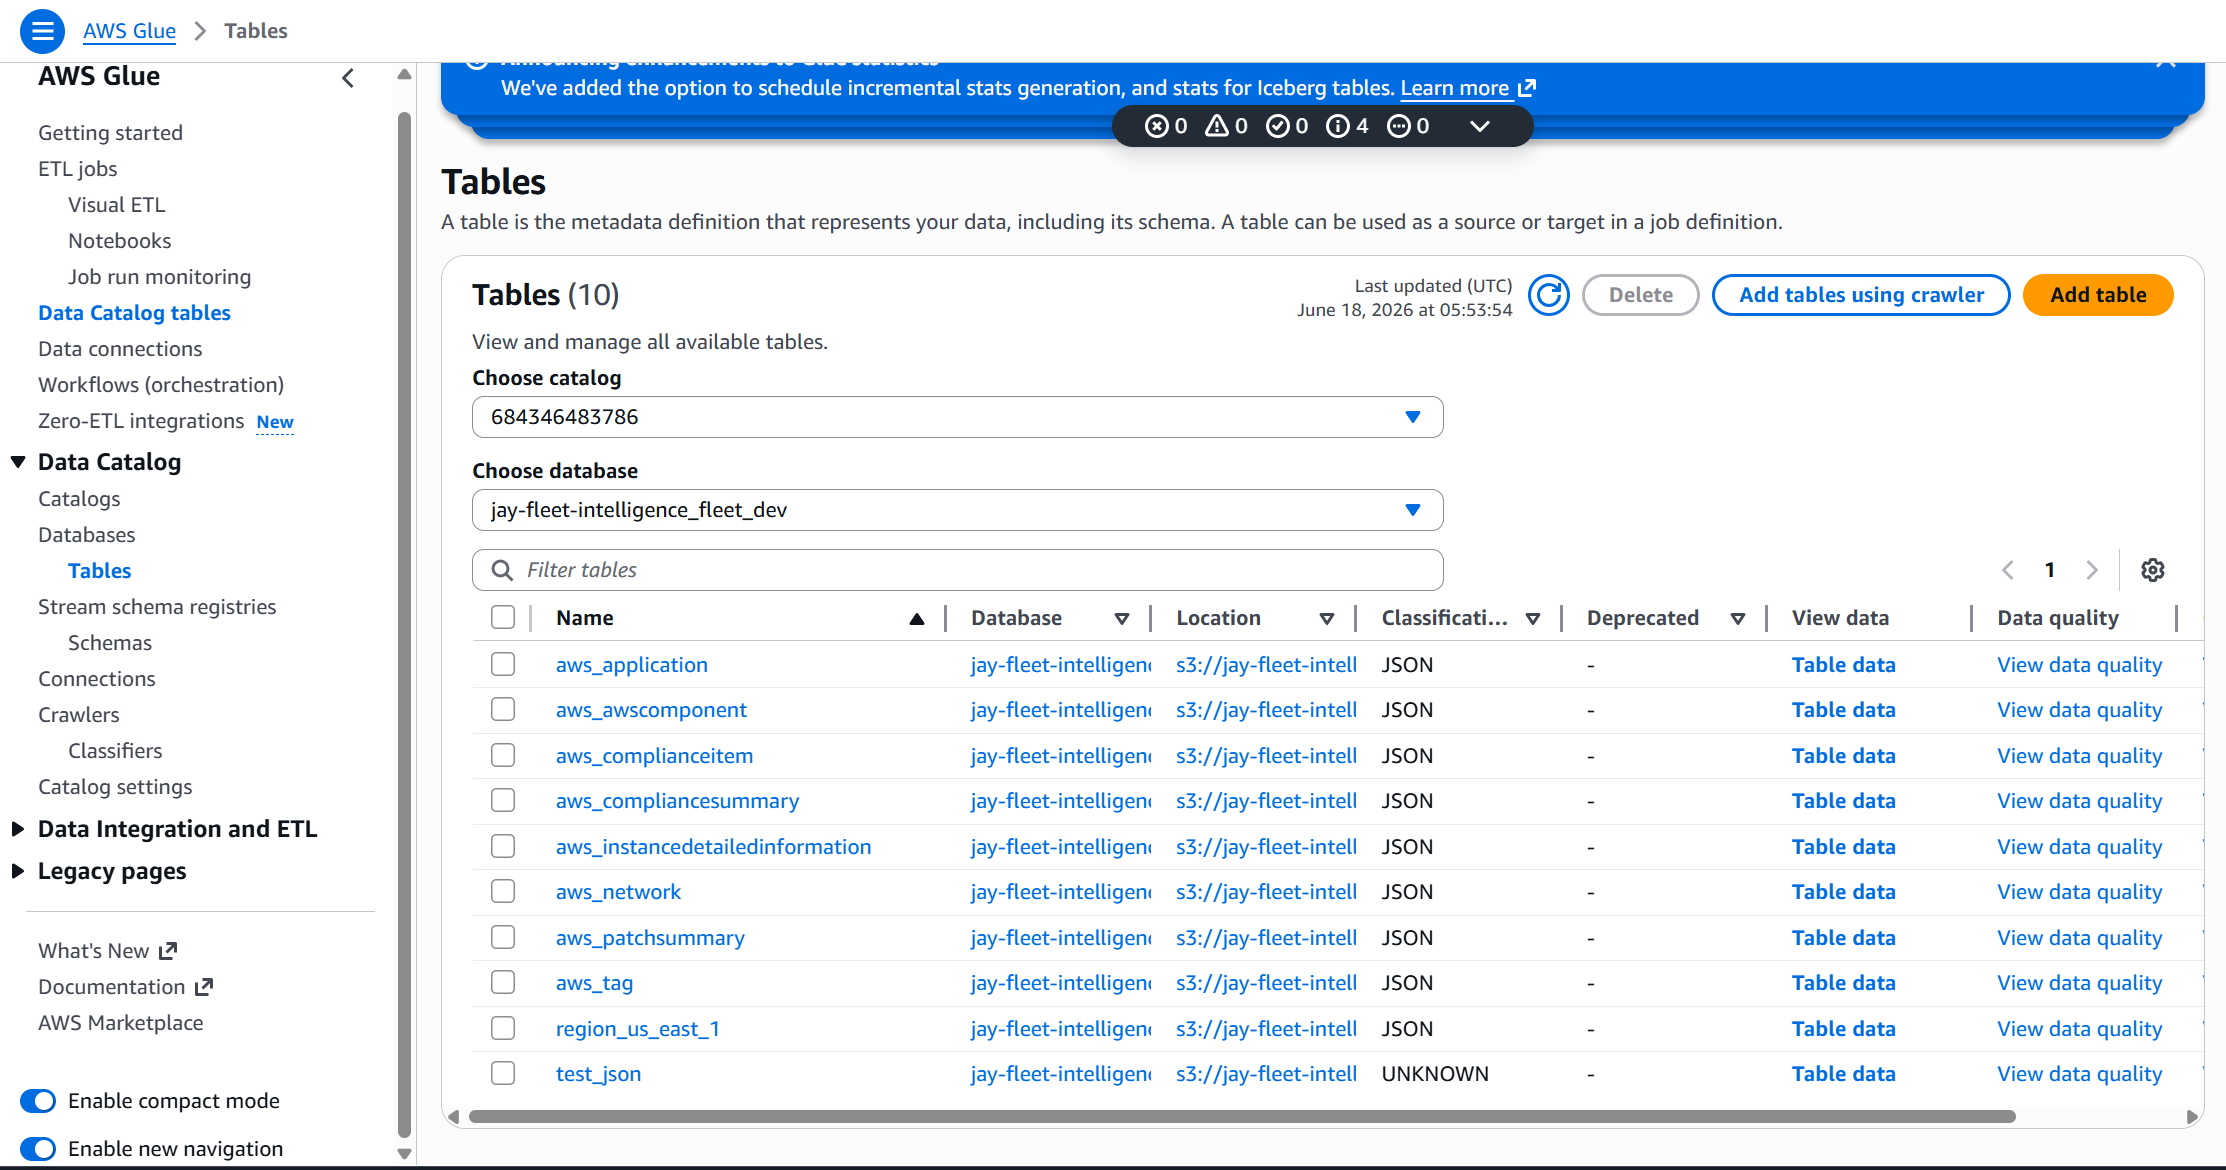Open Getting started in sidebar
The image size is (2226, 1170).
(x=110, y=133)
